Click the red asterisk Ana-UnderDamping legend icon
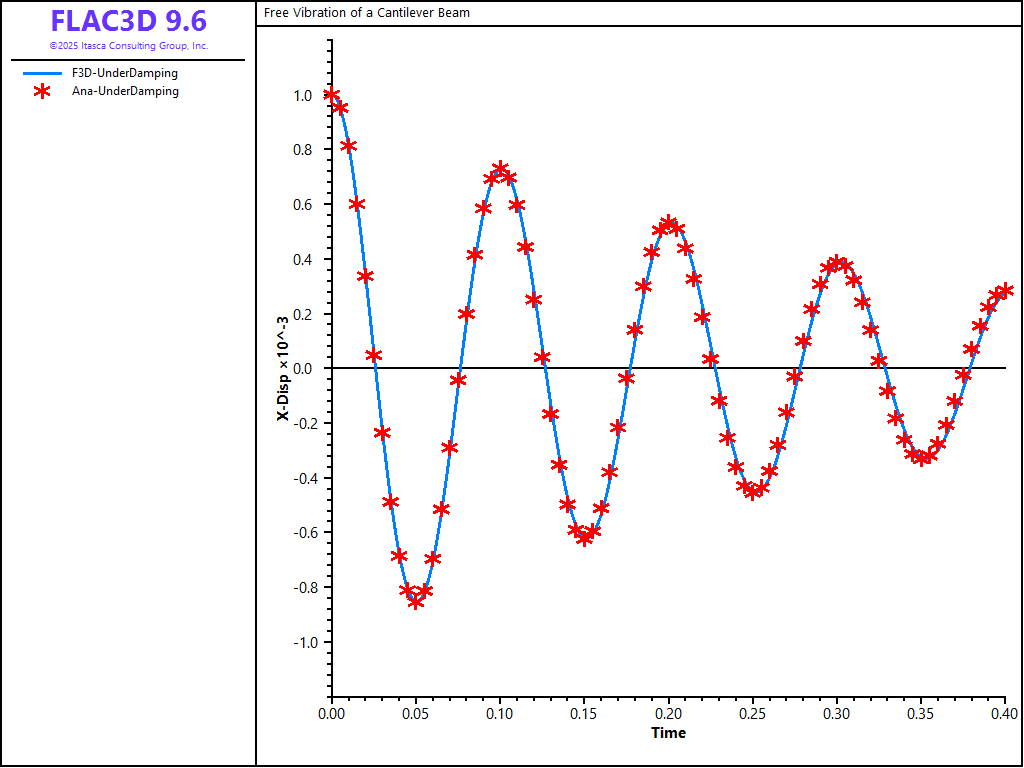The height and width of the screenshot is (768, 1024). (x=42, y=91)
